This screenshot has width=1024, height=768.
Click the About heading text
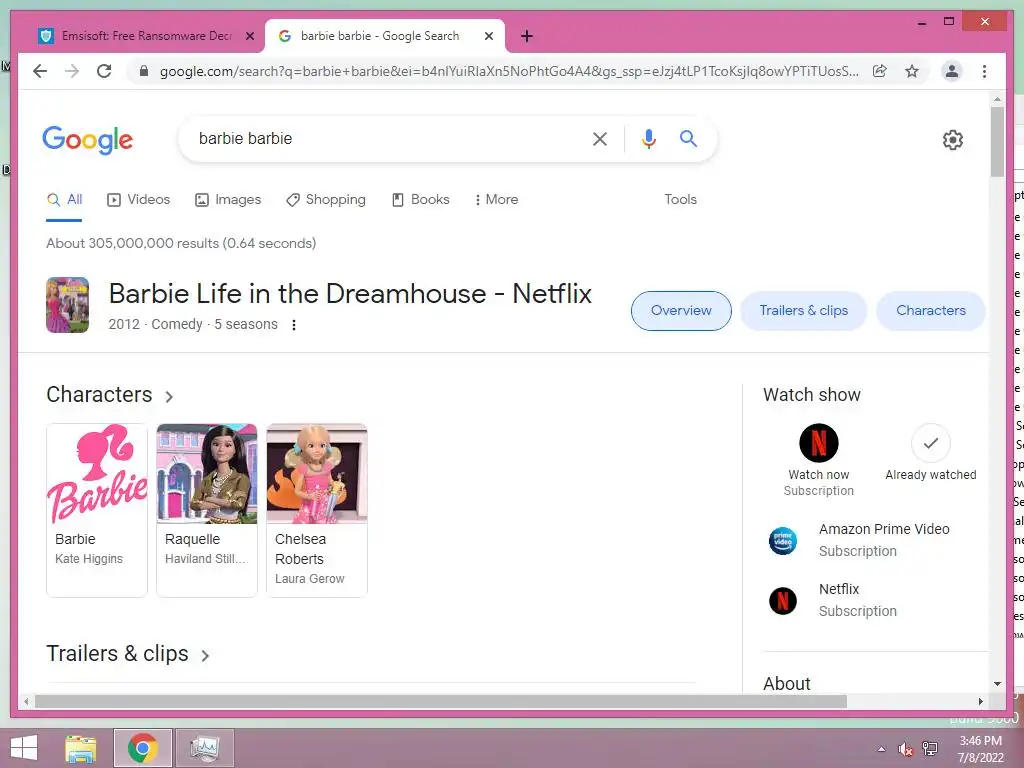(x=786, y=684)
